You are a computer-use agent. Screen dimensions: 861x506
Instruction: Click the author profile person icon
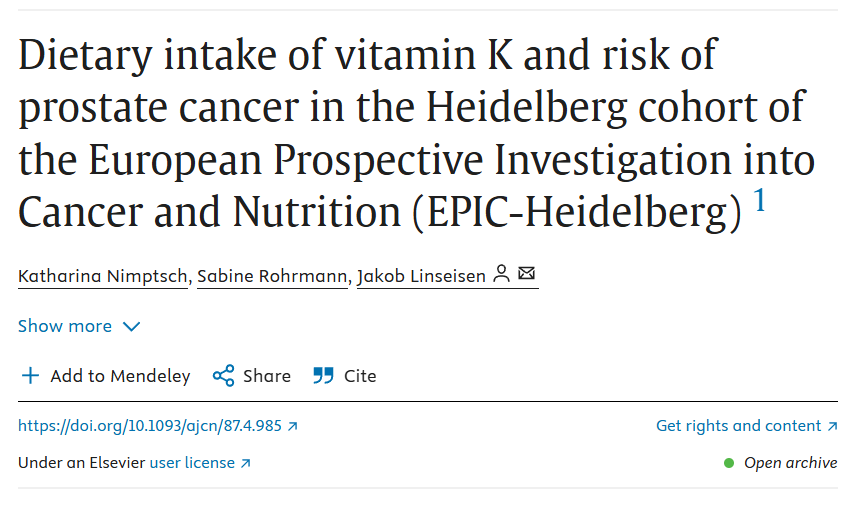[x=502, y=274]
